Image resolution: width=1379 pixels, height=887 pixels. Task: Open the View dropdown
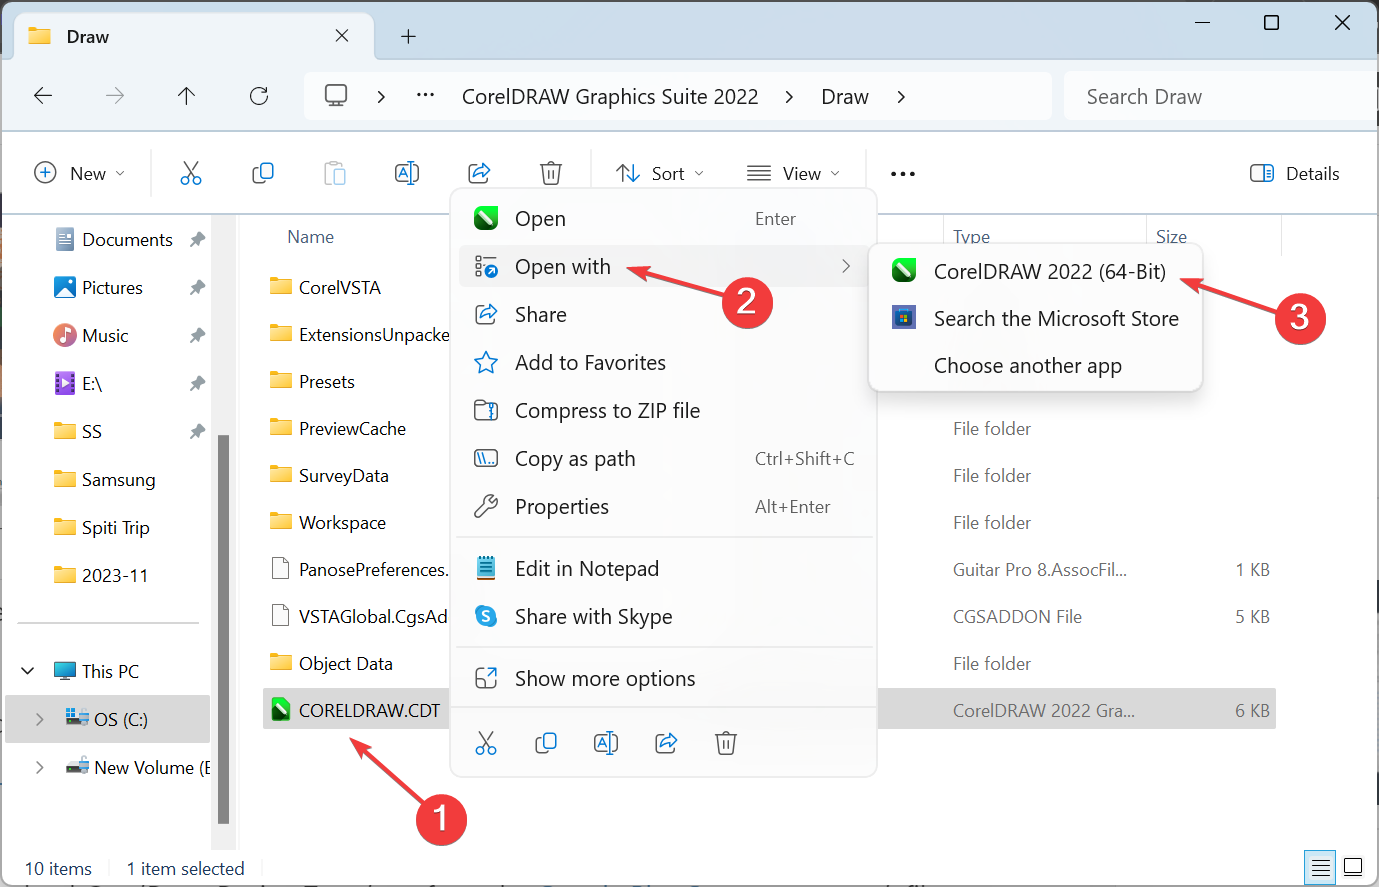[x=794, y=173]
